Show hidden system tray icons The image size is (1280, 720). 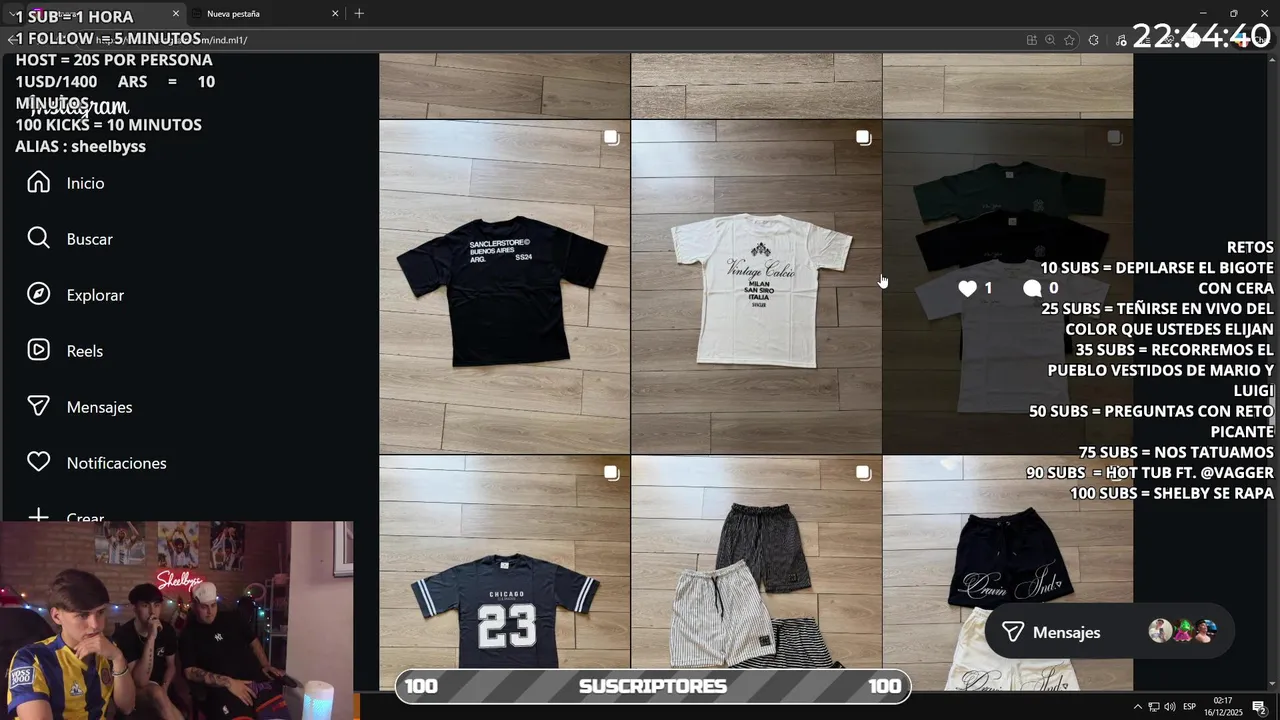1137,707
